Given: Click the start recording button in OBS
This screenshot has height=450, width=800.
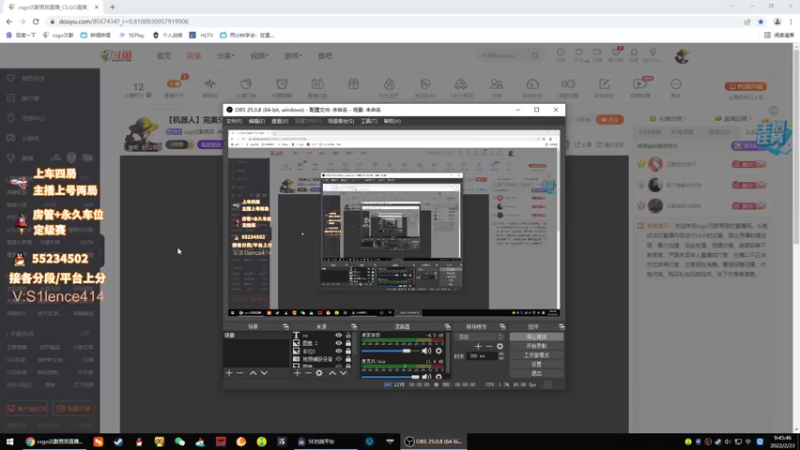Looking at the screenshot, I should tap(536, 346).
